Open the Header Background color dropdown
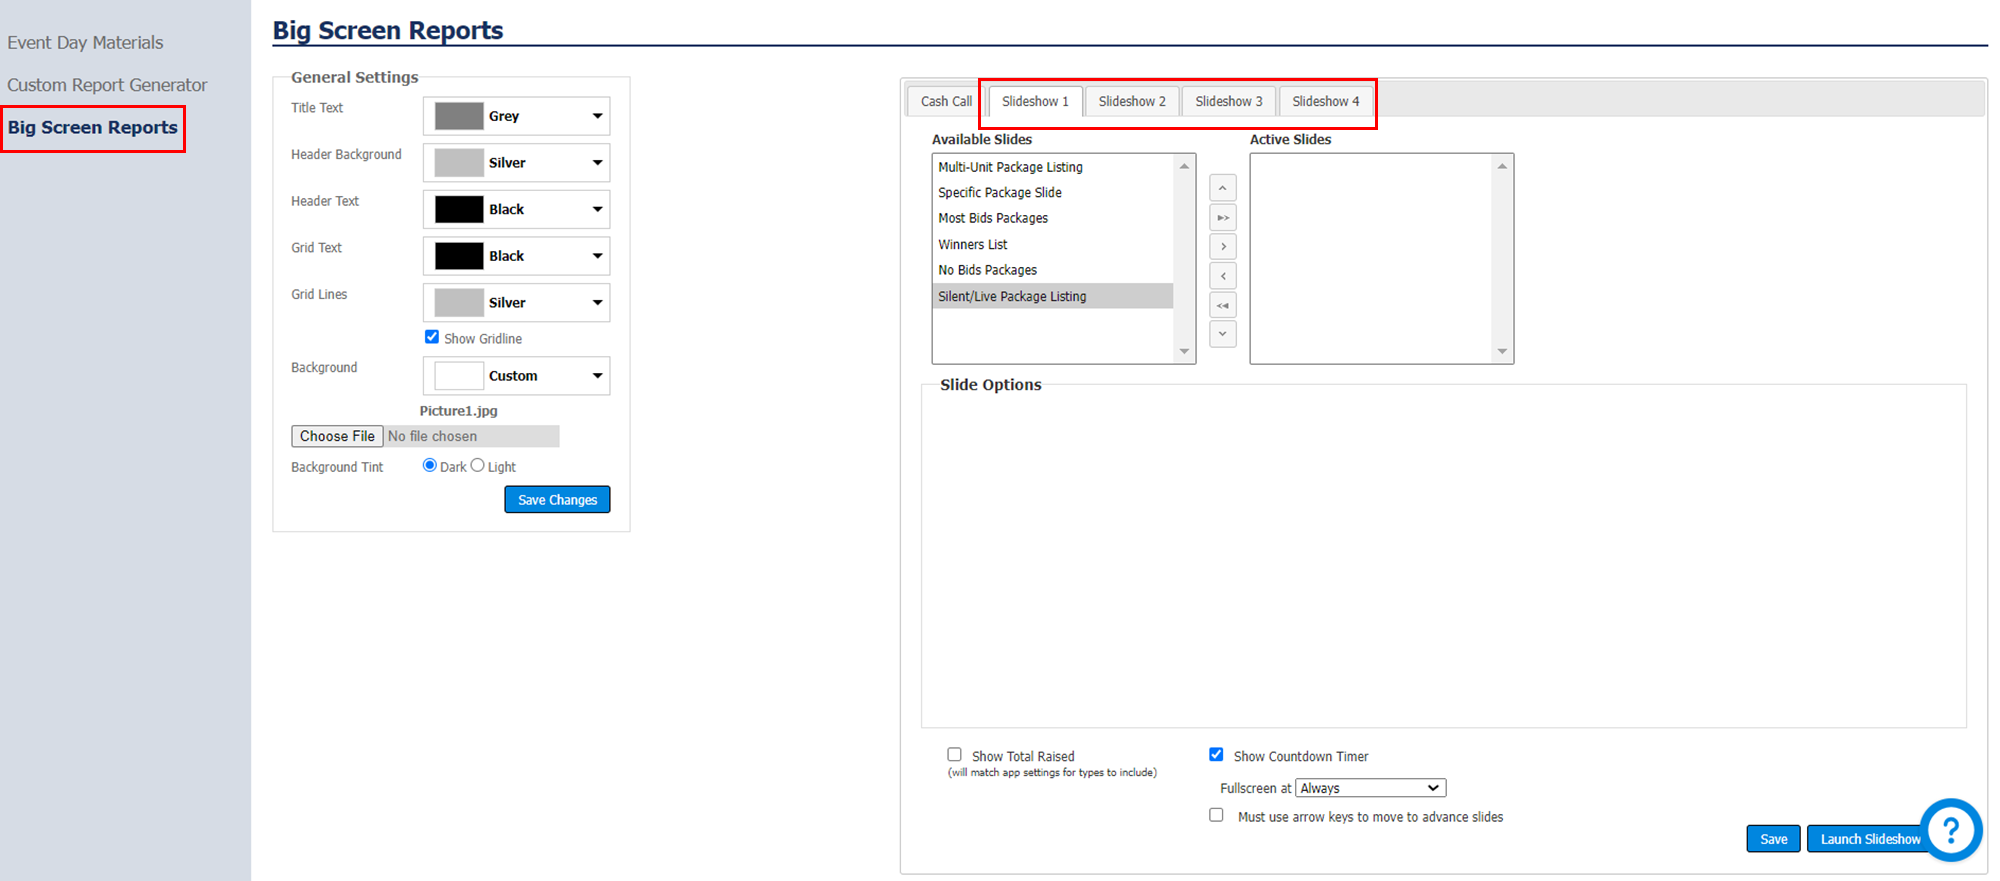The height and width of the screenshot is (881, 2000). tap(516, 163)
